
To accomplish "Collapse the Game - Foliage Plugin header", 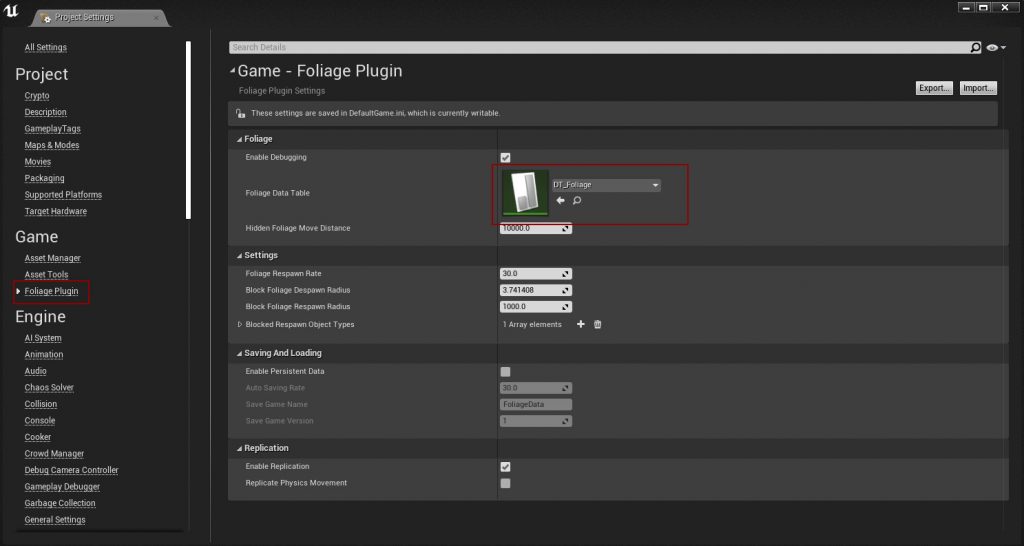I will tap(232, 71).
